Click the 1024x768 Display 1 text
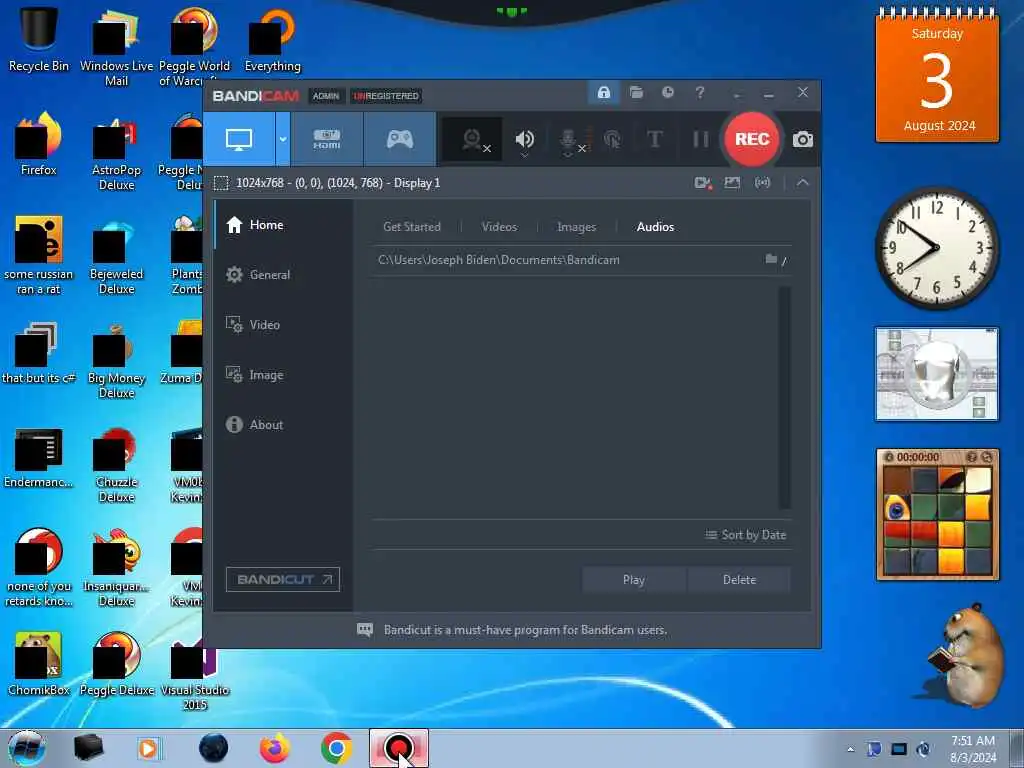This screenshot has width=1024, height=768. click(x=338, y=183)
